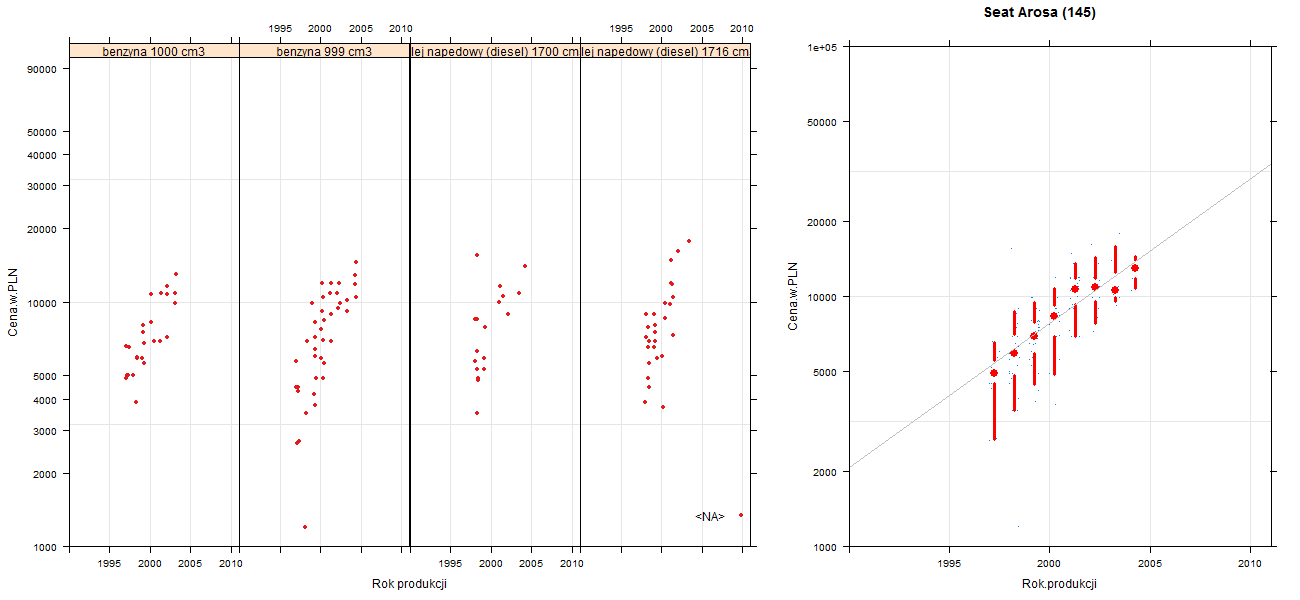Click the 2000 price tick on Seat Arosa chart
Screen dimensions: 1300x600
[x=825, y=472]
